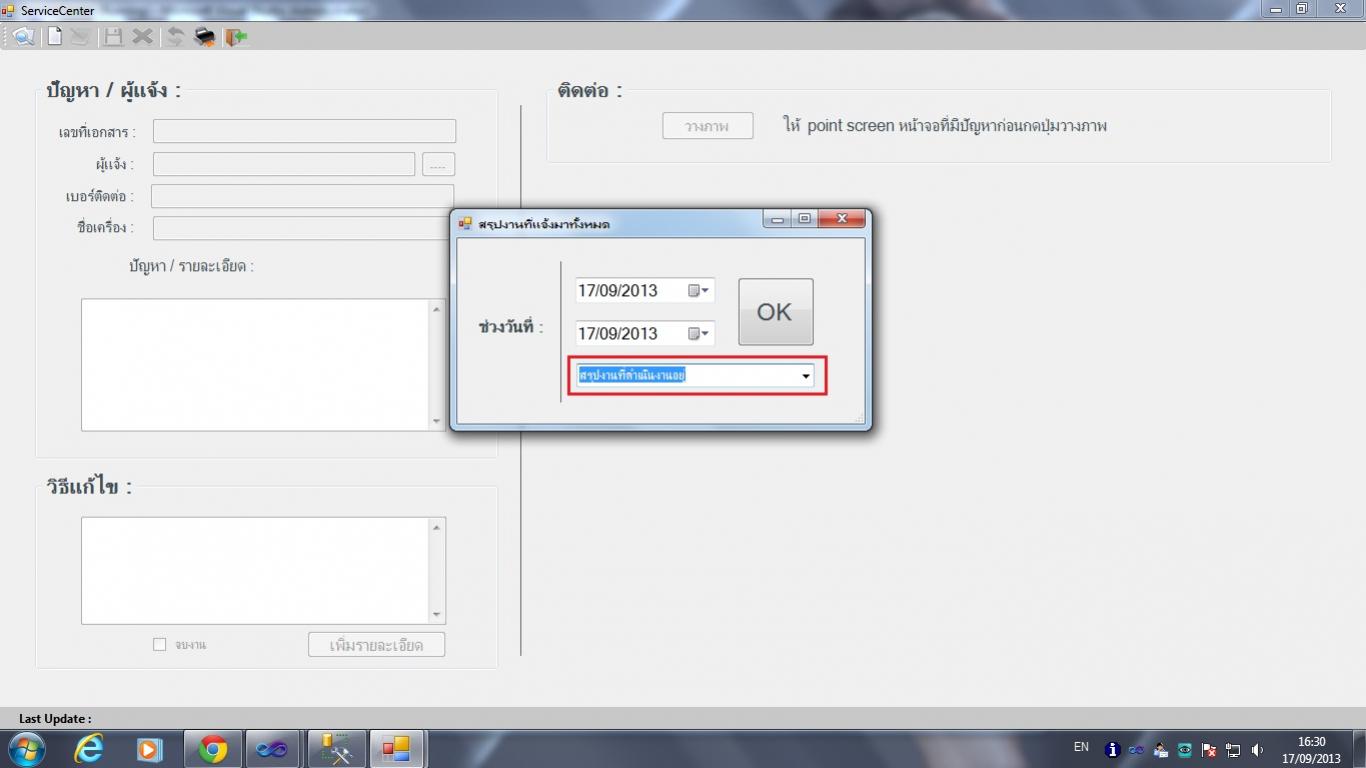The height and width of the screenshot is (768, 1366).
Task: Click inside the ปัญหา / รายละเอียด text area
Action: pos(255,365)
